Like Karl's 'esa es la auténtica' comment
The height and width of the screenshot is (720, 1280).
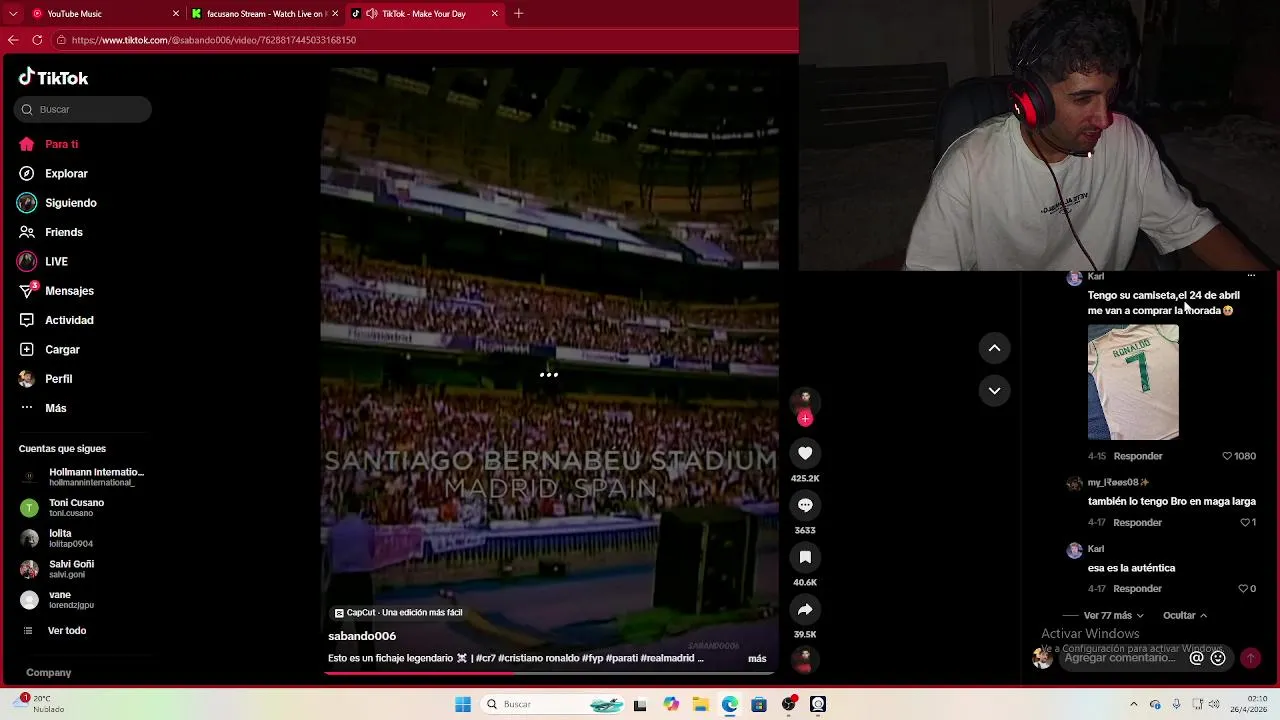[1243, 589]
